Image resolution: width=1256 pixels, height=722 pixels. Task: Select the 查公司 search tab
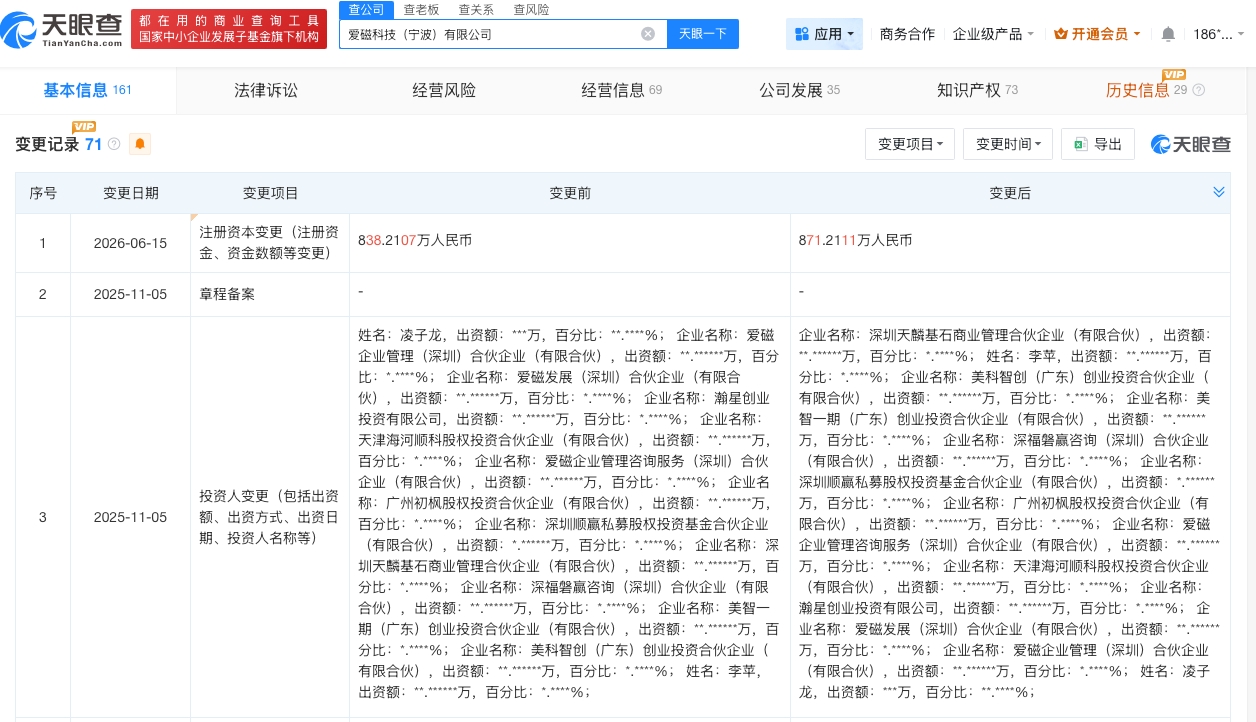point(366,9)
